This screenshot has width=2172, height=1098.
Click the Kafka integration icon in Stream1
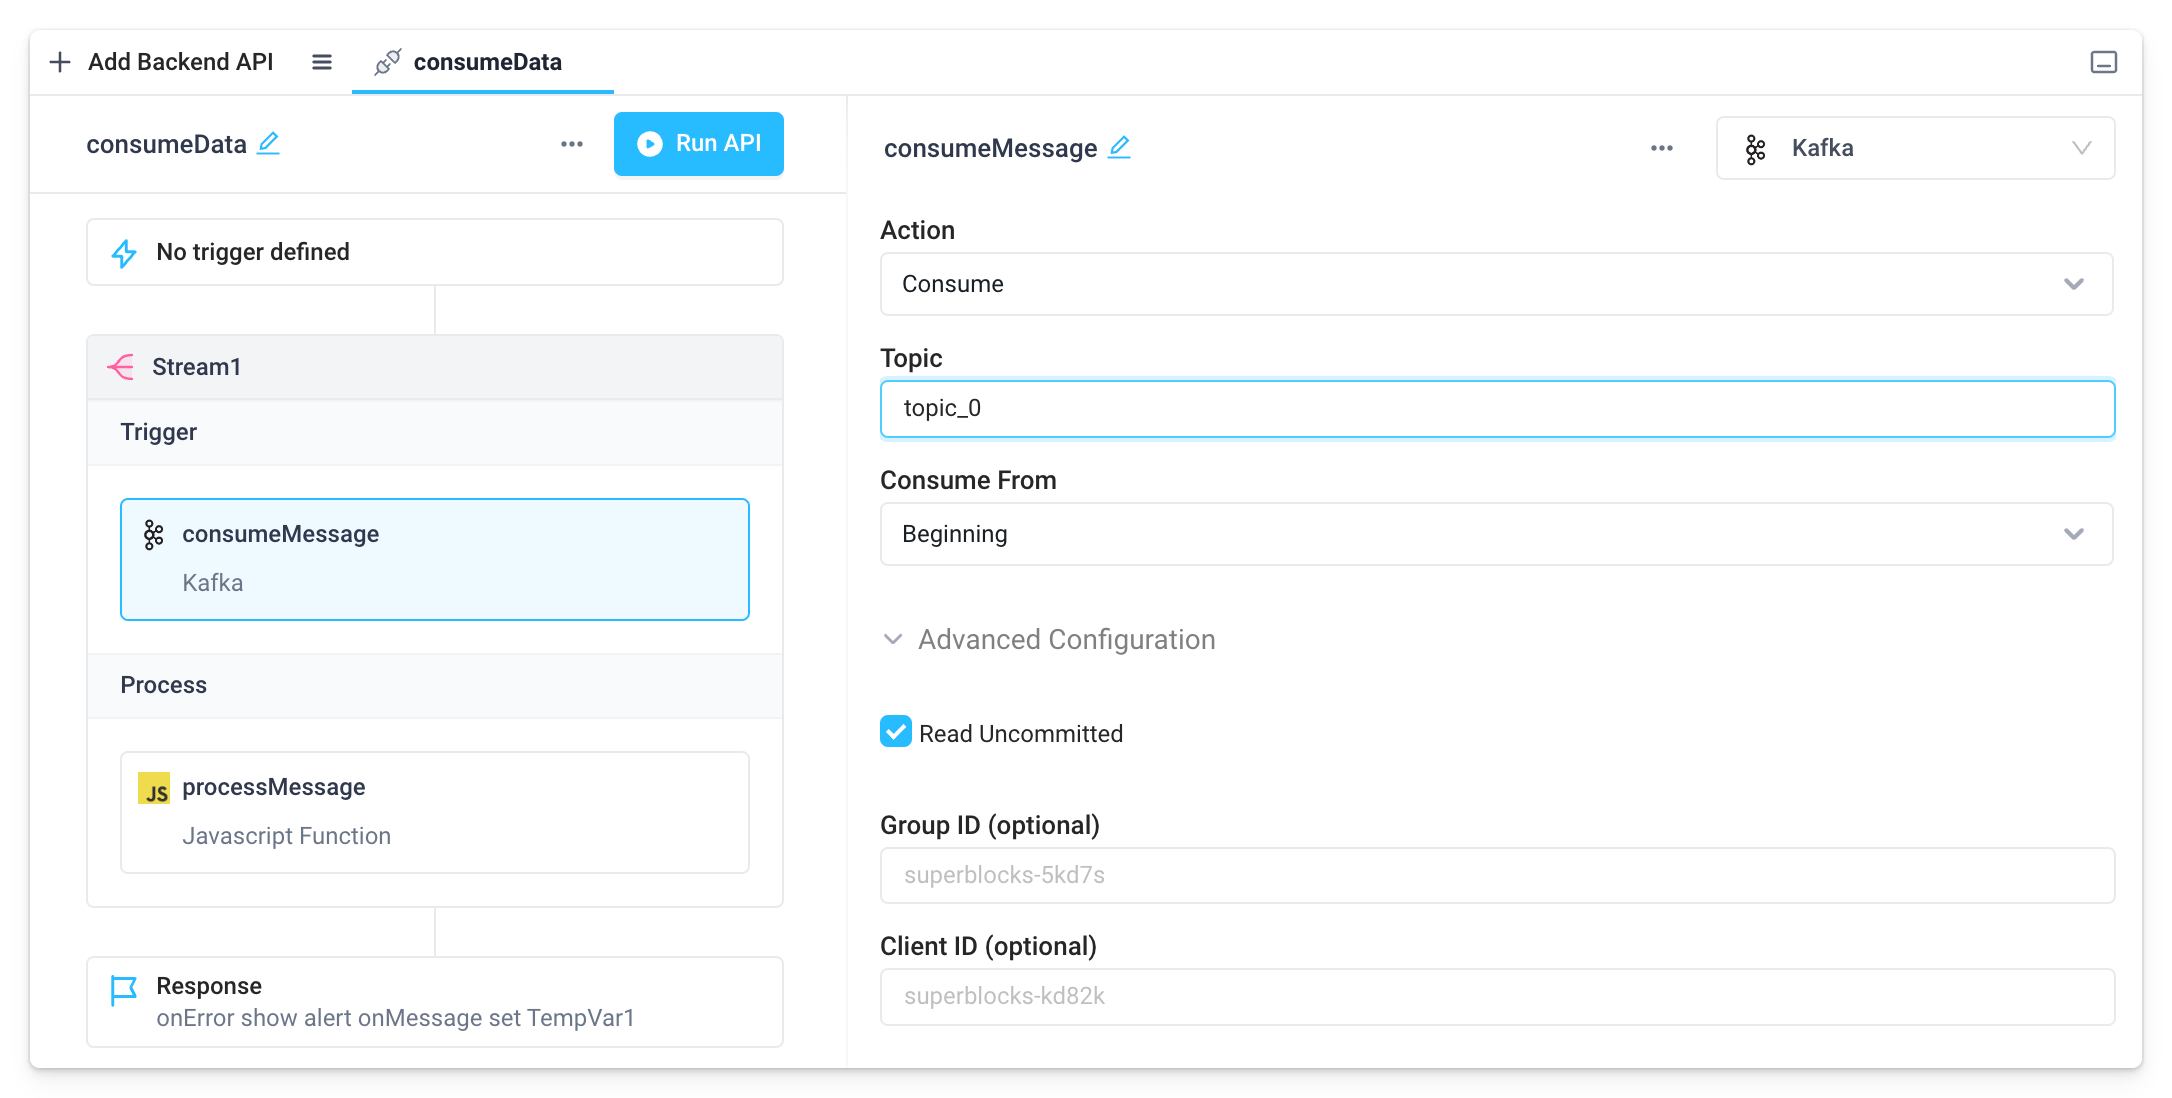pyautogui.click(x=154, y=535)
